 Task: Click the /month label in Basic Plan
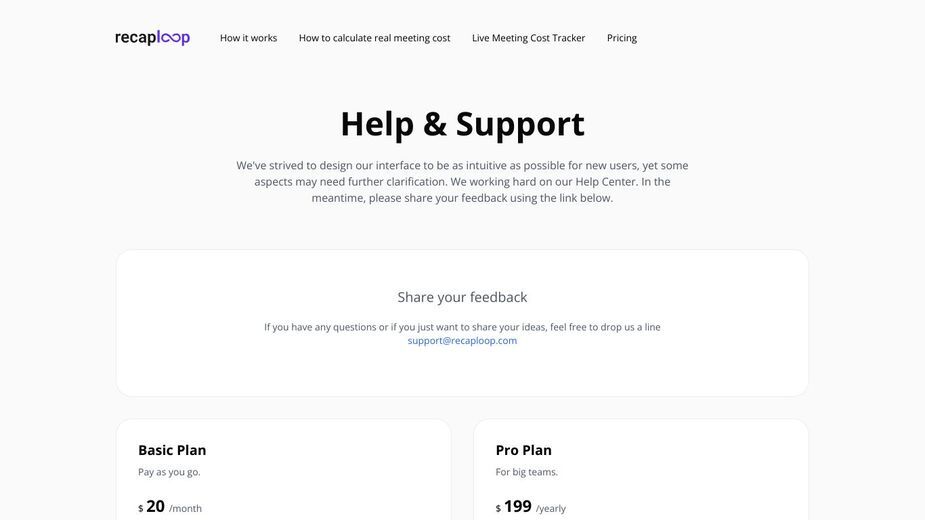(x=185, y=508)
